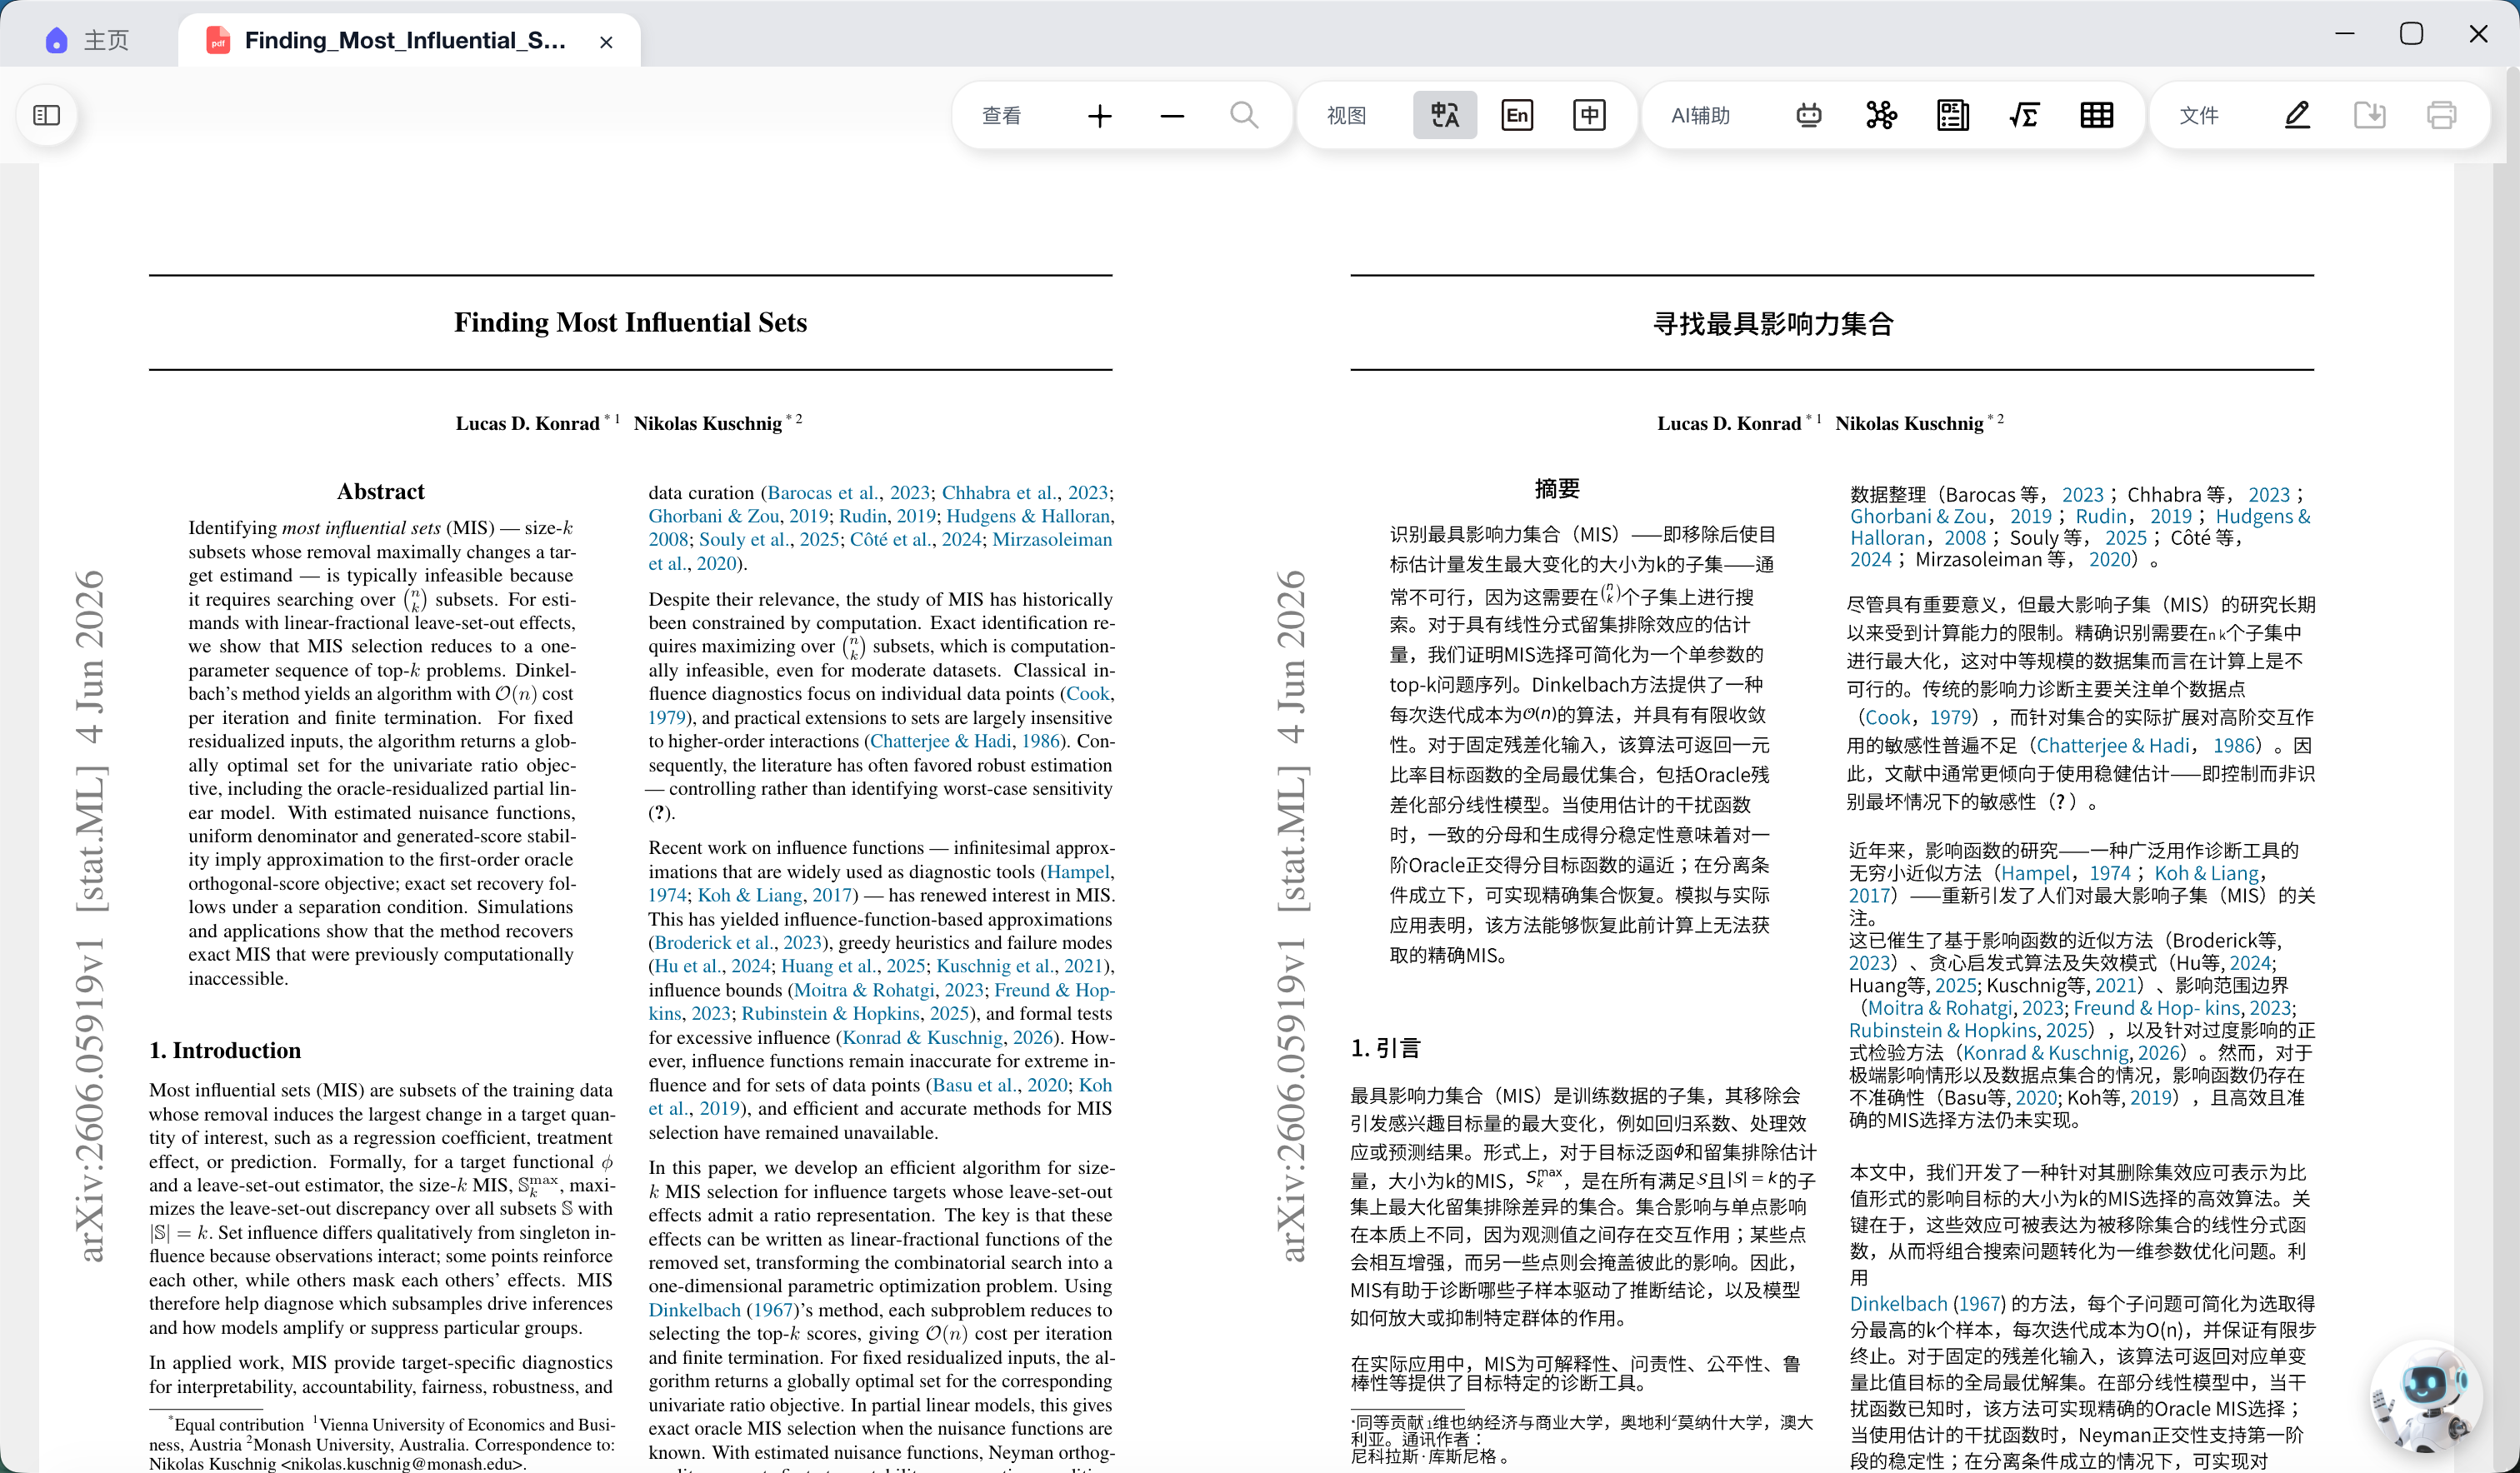The height and width of the screenshot is (1473, 2520).
Task: Click the PDF file icon in tab
Action: point(217,40)
